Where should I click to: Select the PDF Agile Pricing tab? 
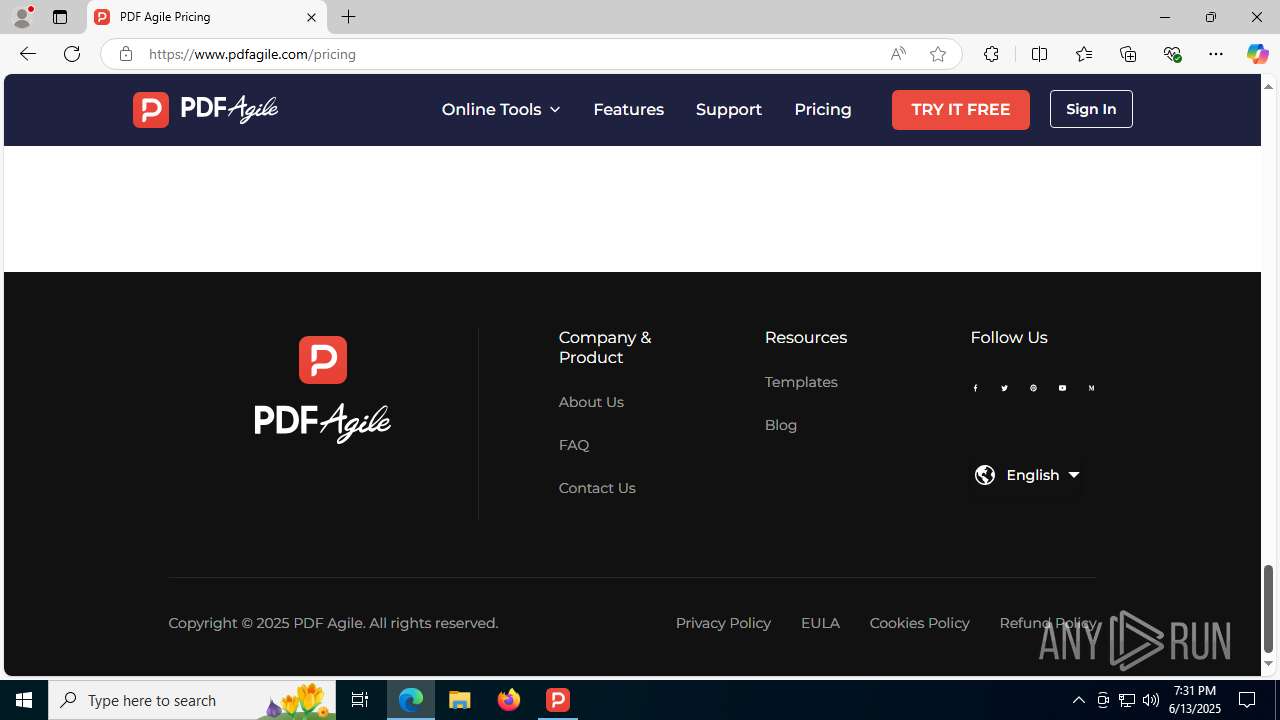coord(207,17)
